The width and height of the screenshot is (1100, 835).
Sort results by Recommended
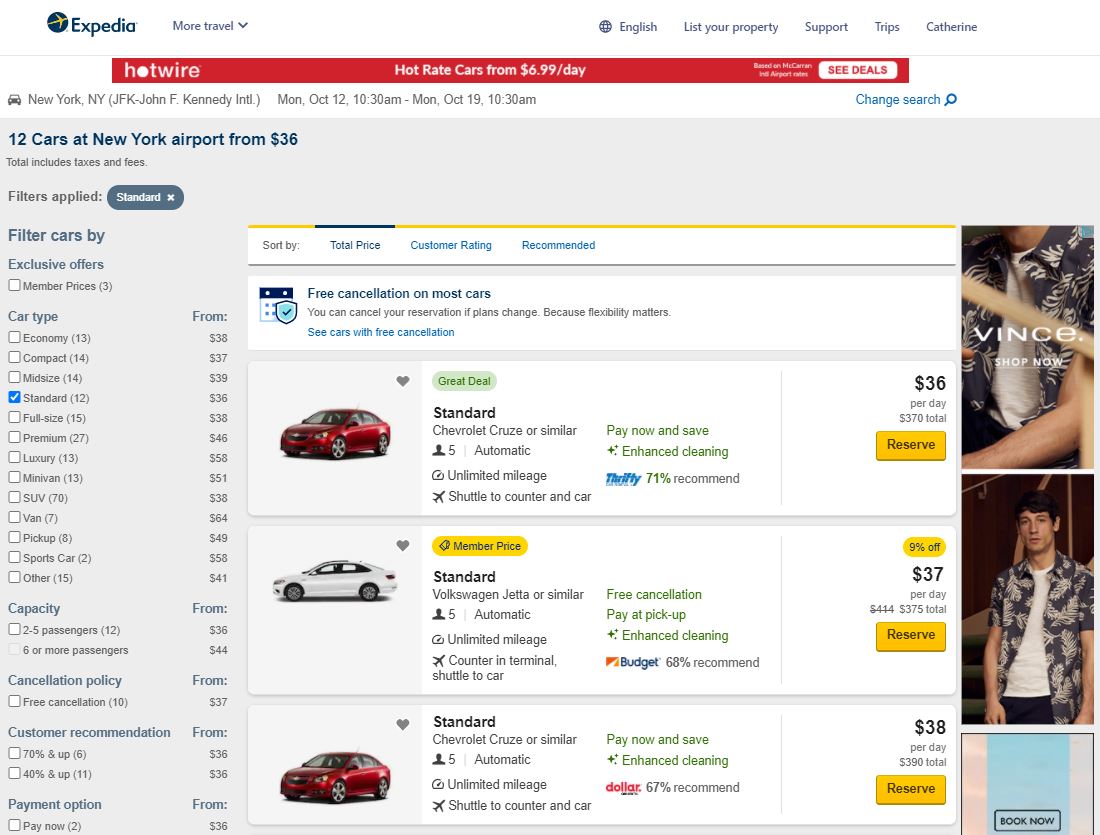click(x=558, y=245)
